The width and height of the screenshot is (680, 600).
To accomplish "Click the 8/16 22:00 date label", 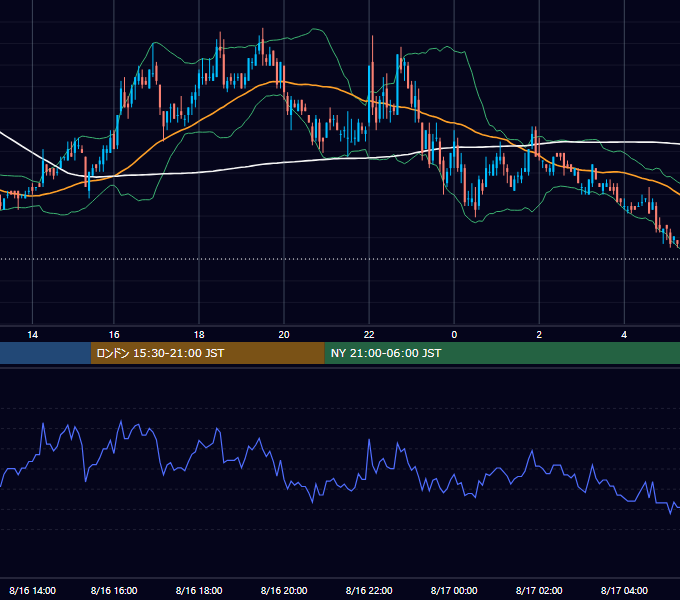I will coord(369,590).
